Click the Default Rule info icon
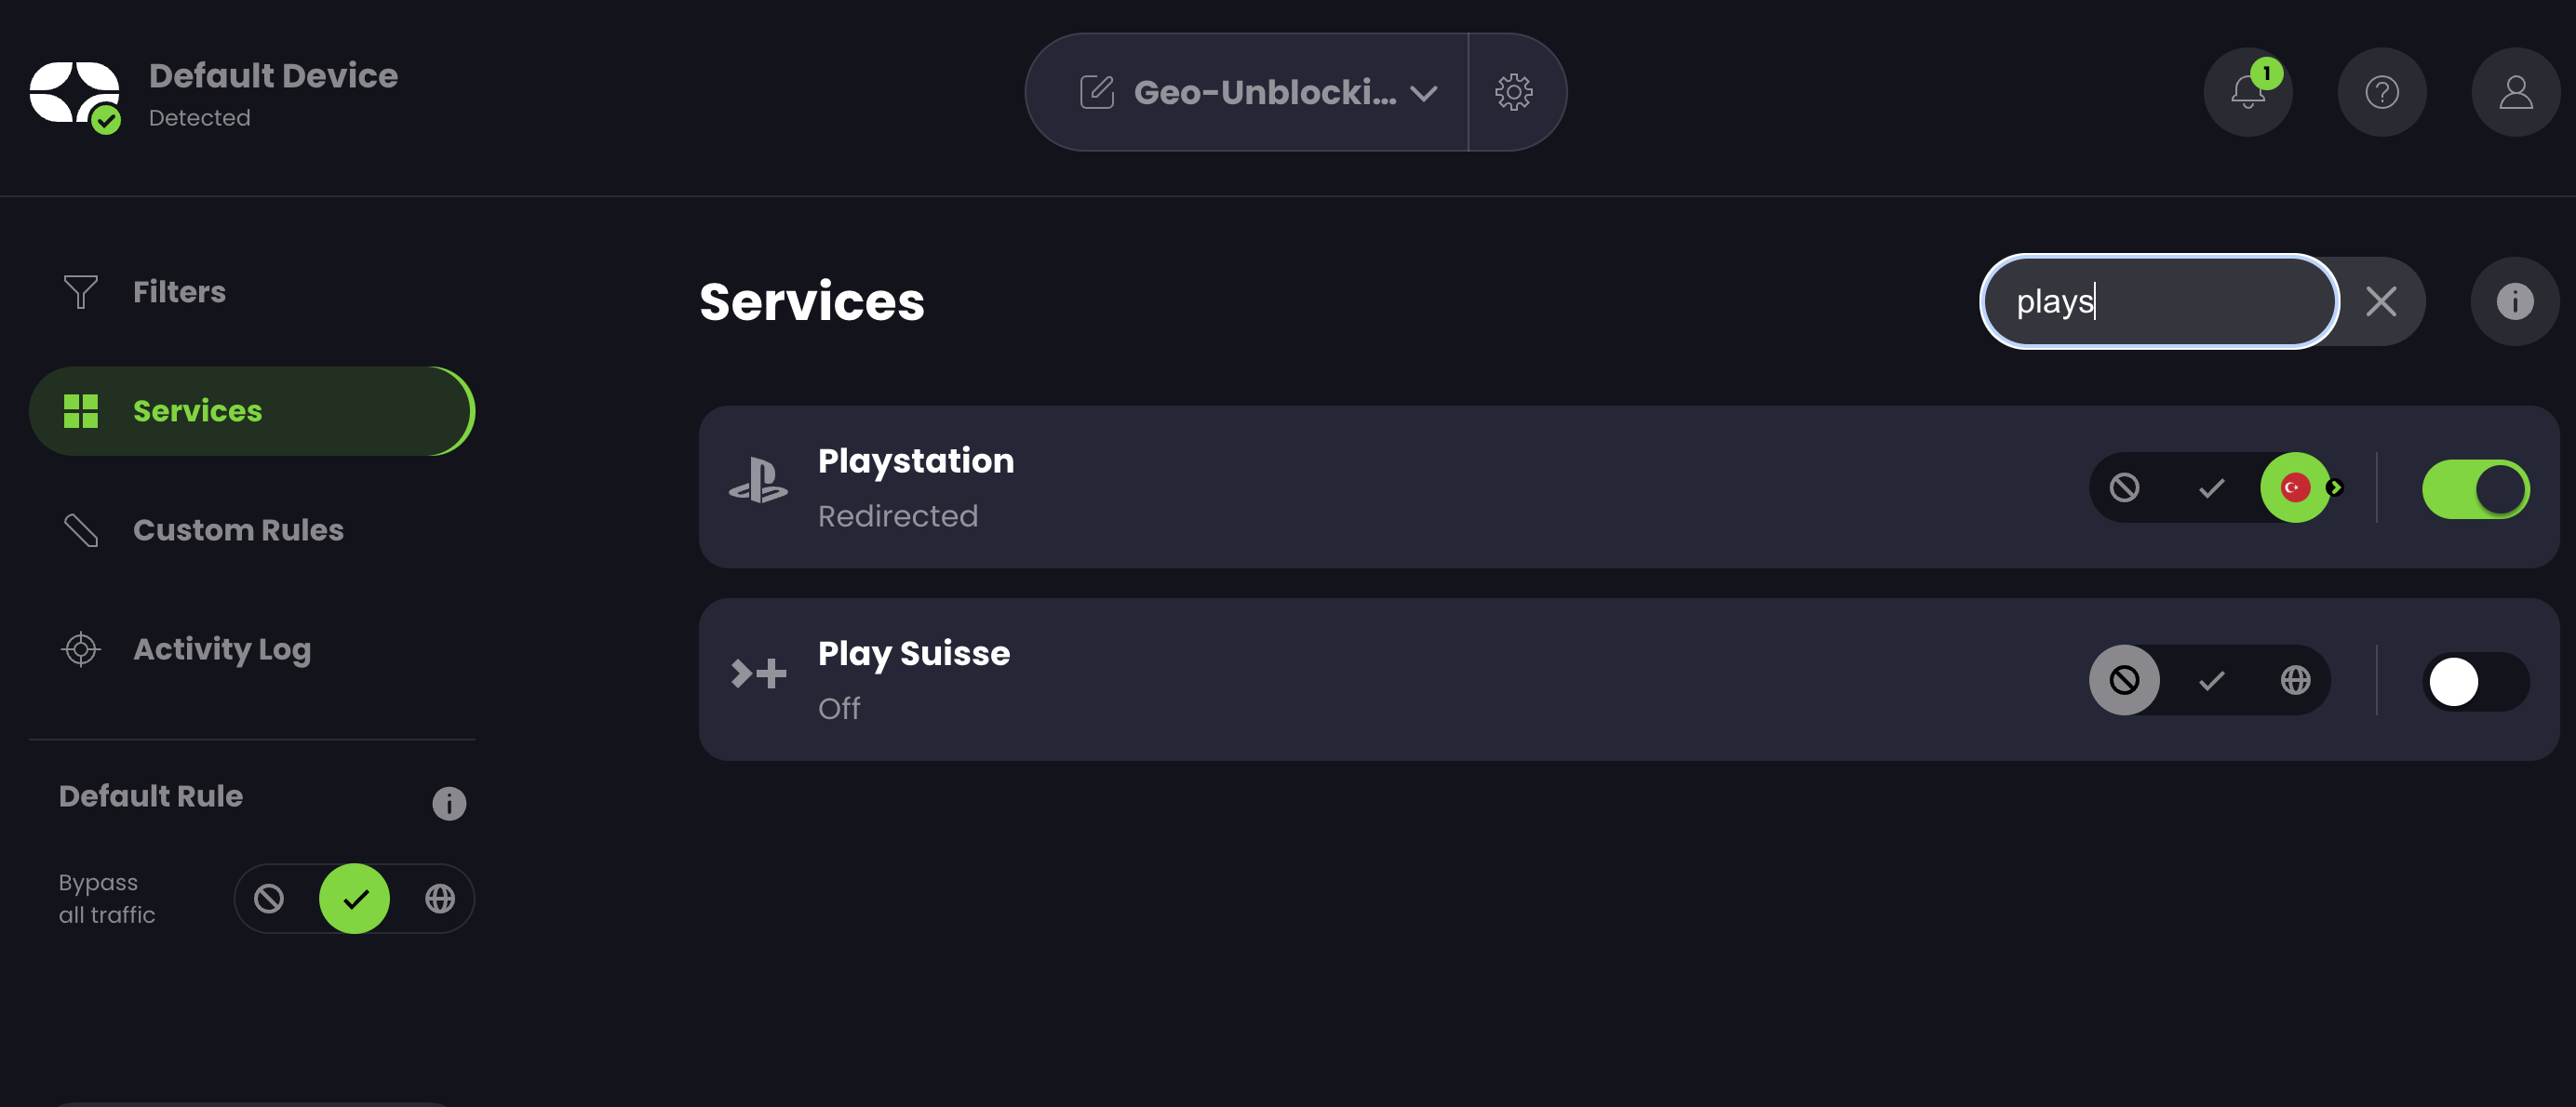The width and height of the screenshot is (2576, 1107). [x=449, y=803]
